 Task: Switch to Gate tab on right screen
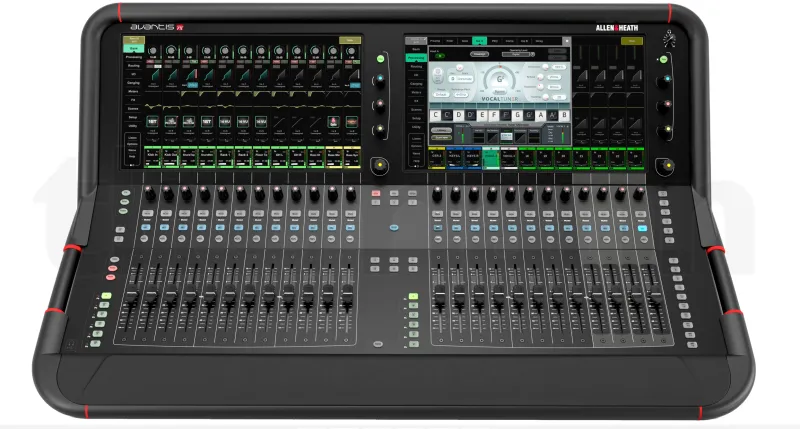click(x=465, y=41)
